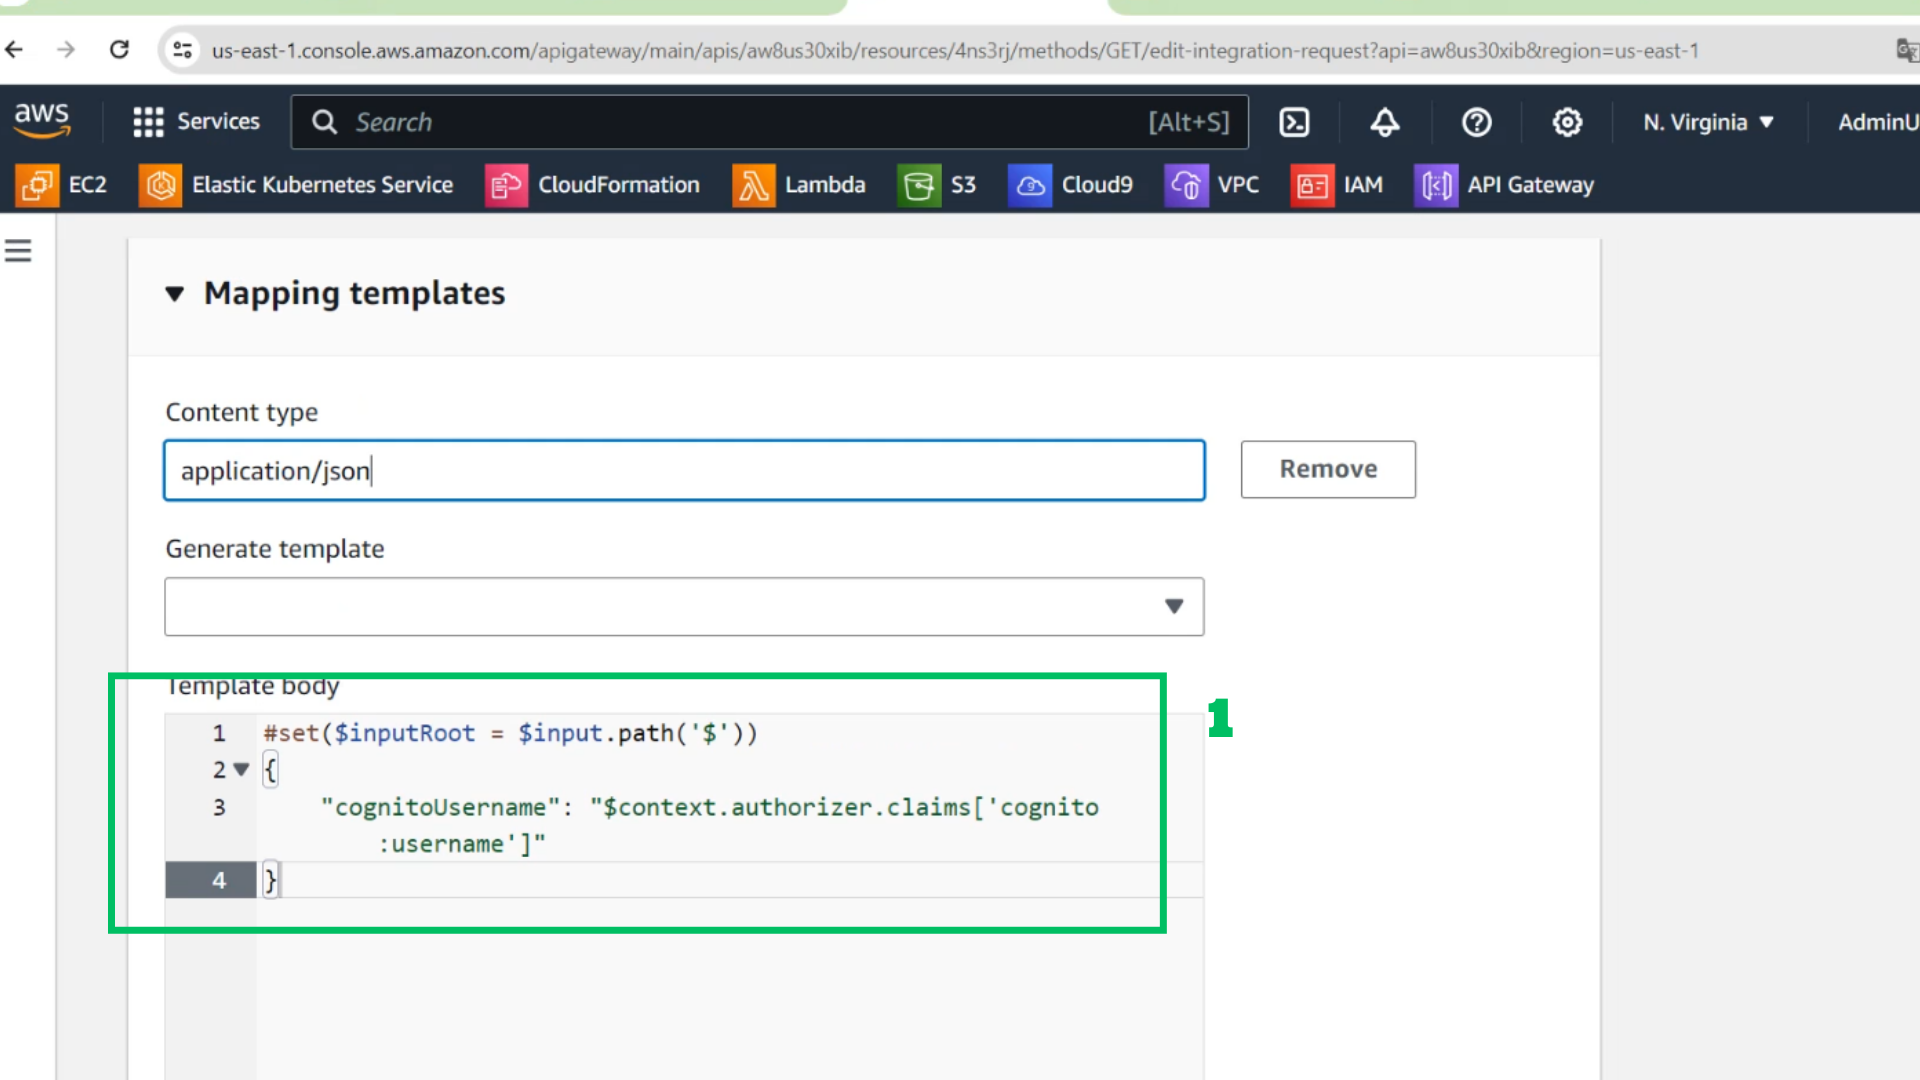Open the notifications bell
Image resolution: width=1920 pixels, height=1080 pixels.
1385,122
